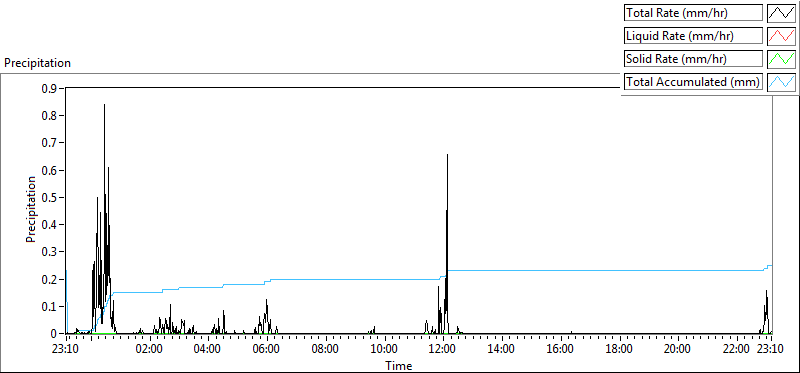Click the vertical Precipitation y-axis title
The image size is (800, 373).
pyautogui.click(x=31, y=209)
